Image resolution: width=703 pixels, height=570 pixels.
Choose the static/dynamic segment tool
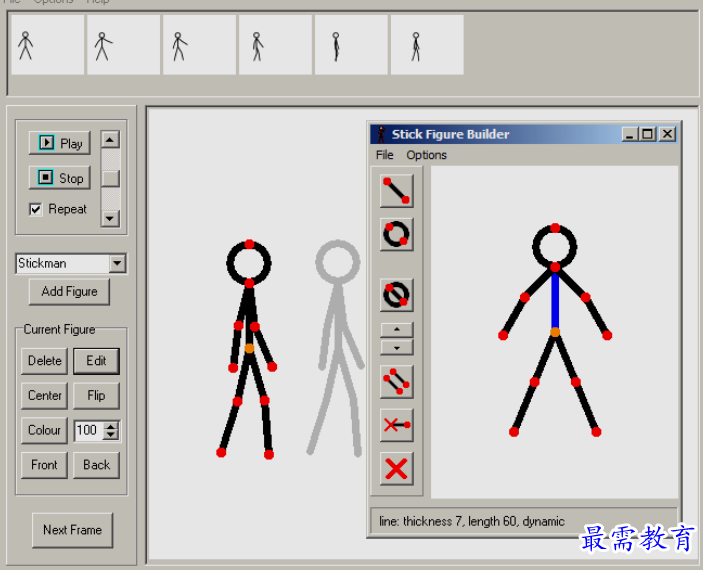[396, 425]
